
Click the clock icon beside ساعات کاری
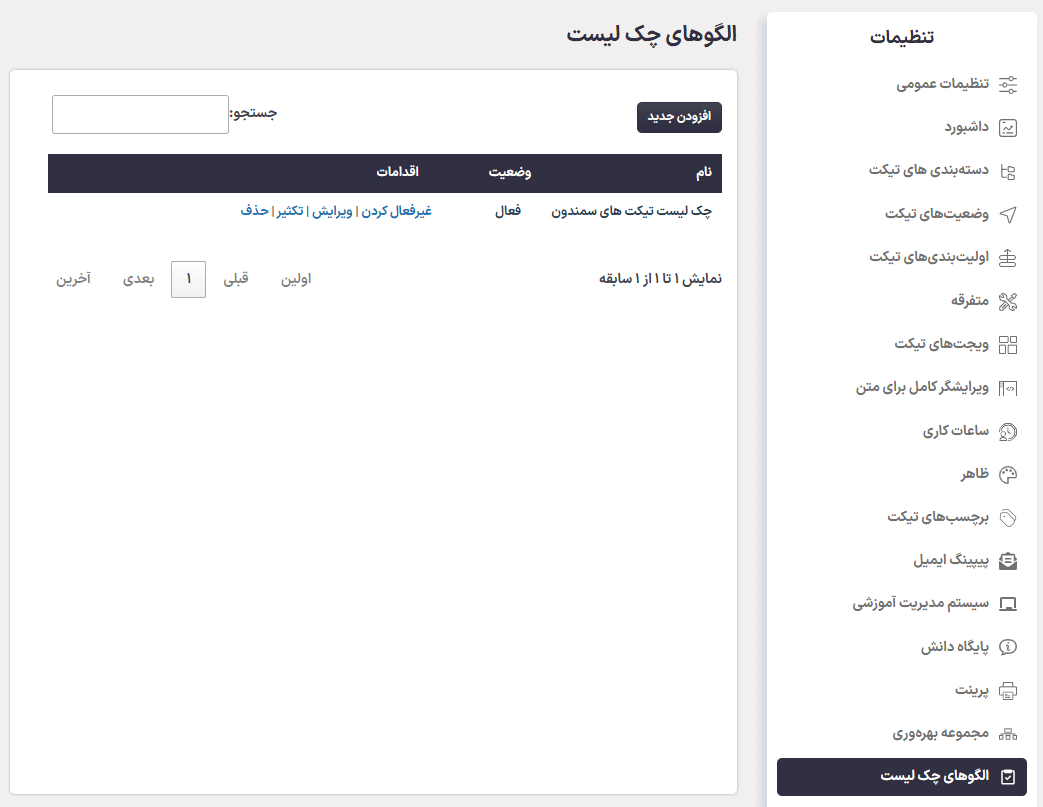[1009, 430]
